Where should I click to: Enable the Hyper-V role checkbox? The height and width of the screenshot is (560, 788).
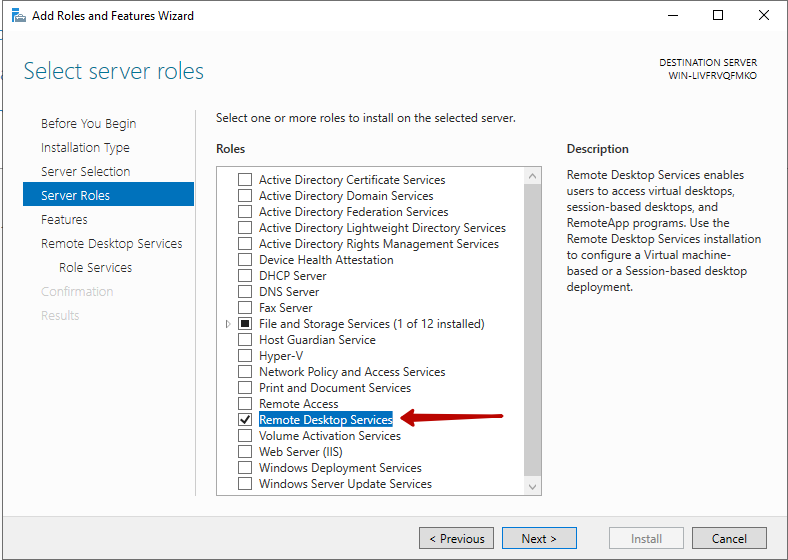pyautogui.click(x=245, y=356)
